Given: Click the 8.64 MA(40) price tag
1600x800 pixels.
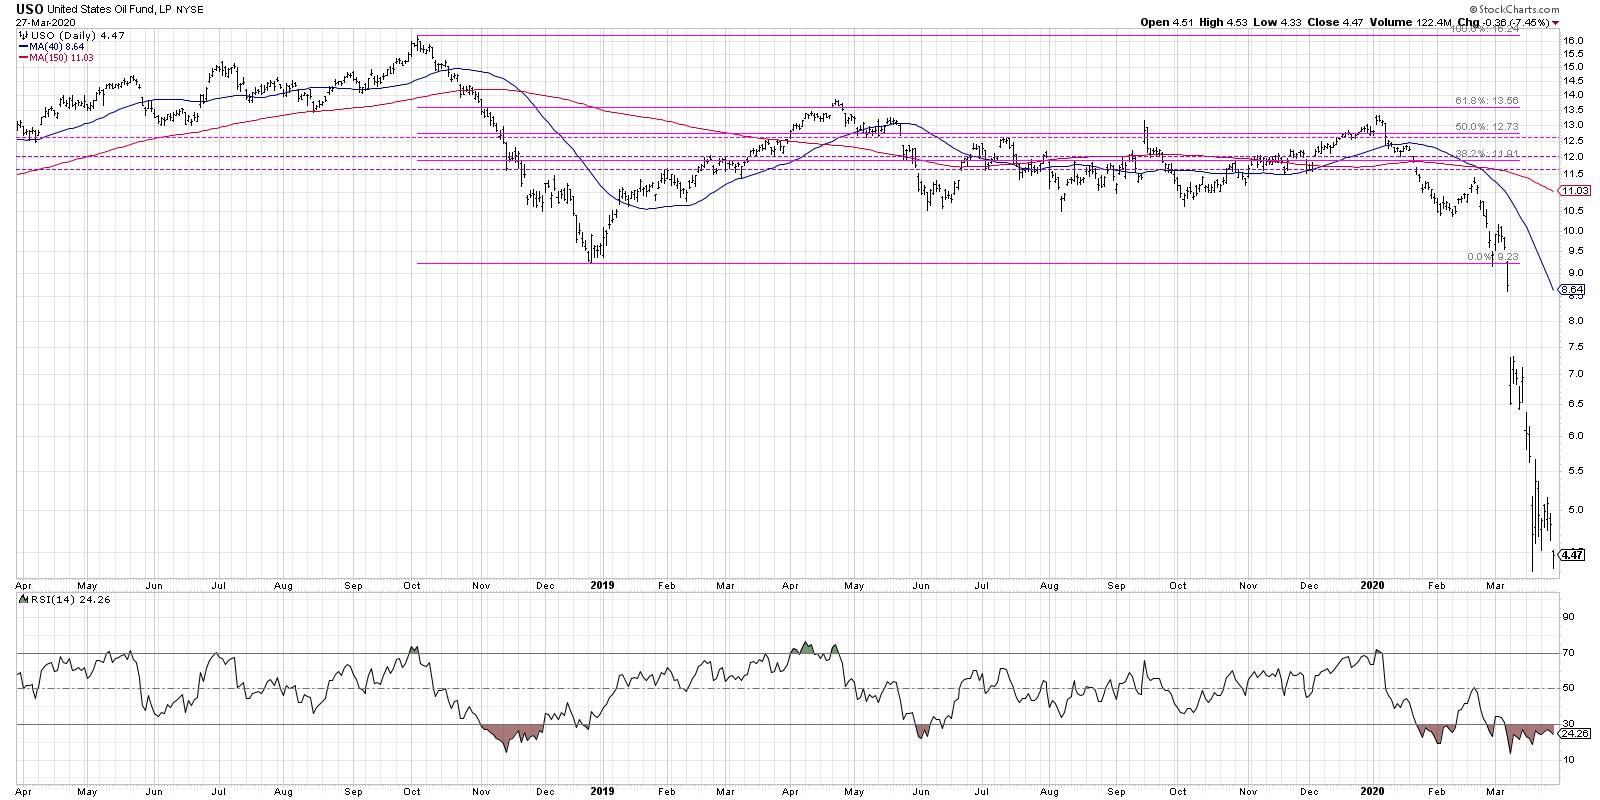Looking at the screenshot, I should pyautogui.click(x=1572, y=290).
